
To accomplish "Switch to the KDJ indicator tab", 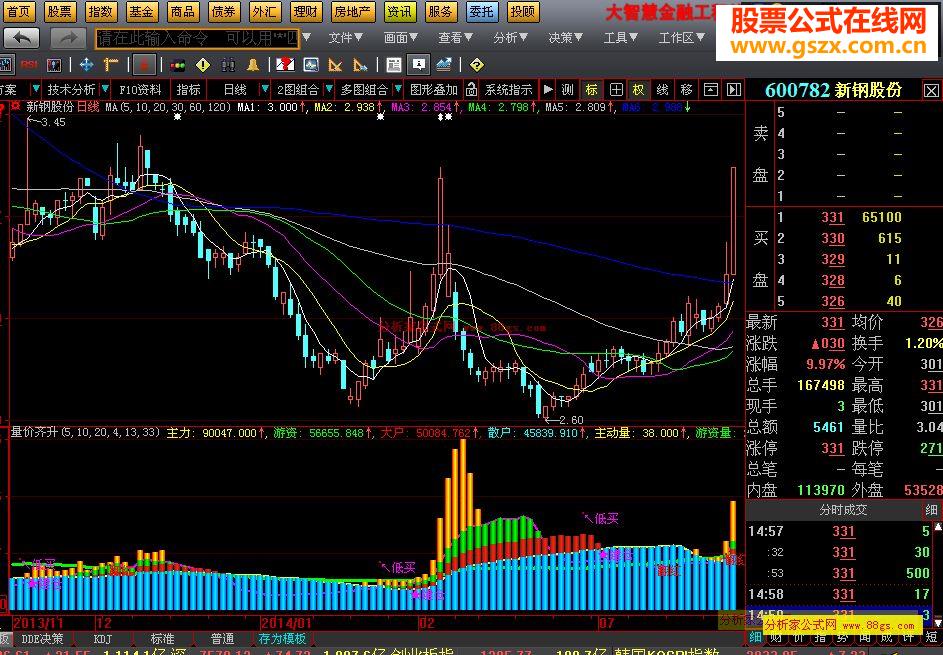I will [x=102, y=638].
